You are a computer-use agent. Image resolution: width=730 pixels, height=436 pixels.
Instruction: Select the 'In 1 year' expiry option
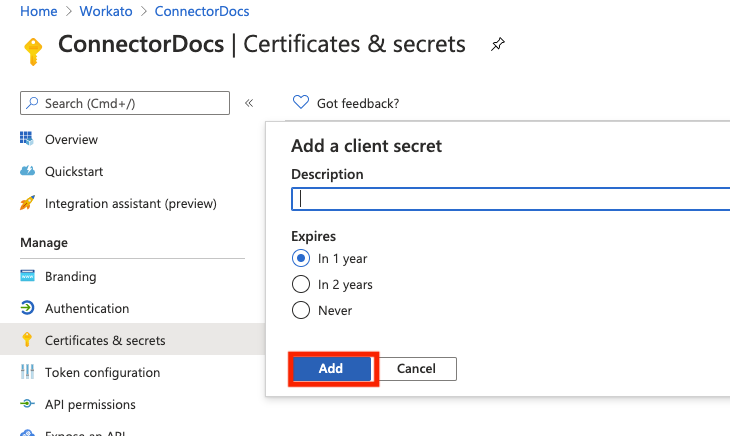coord(301,258)
